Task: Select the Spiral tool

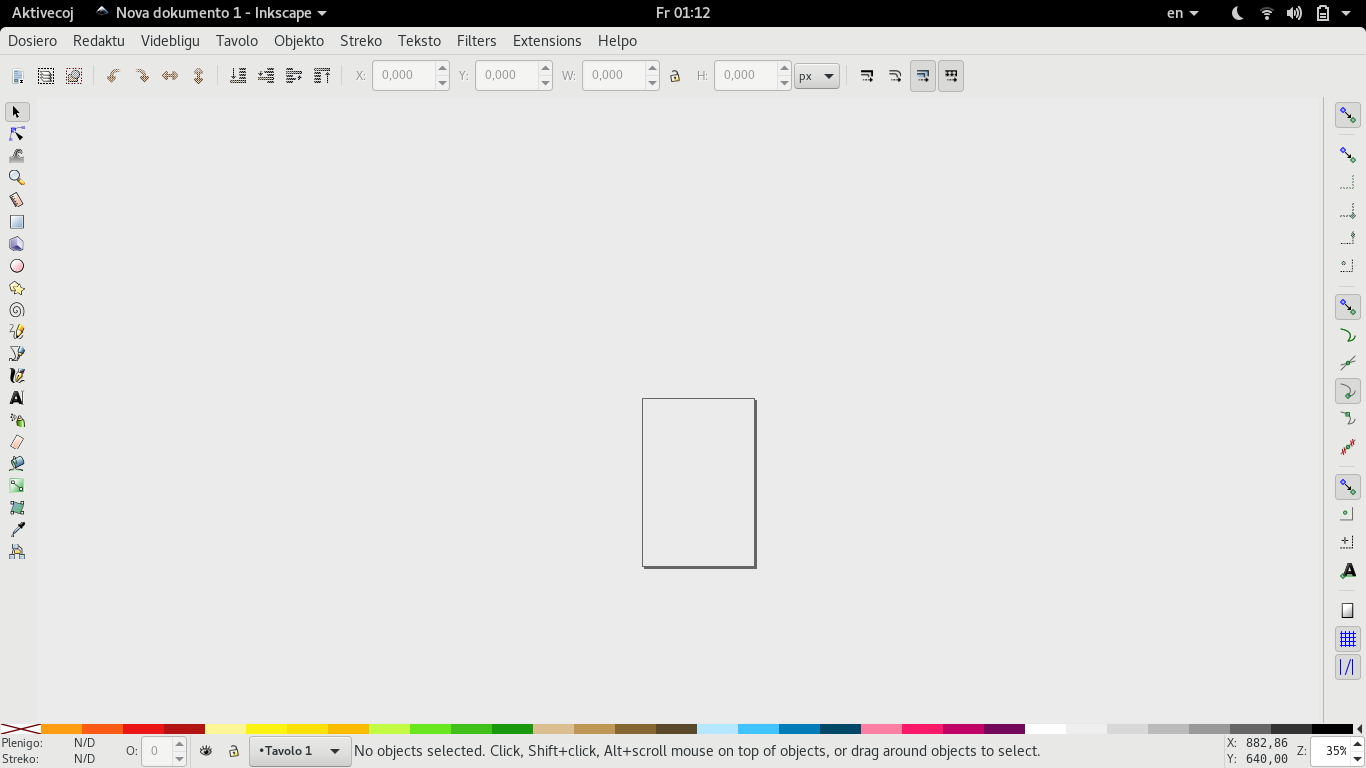Action: [x=17, y=310]
